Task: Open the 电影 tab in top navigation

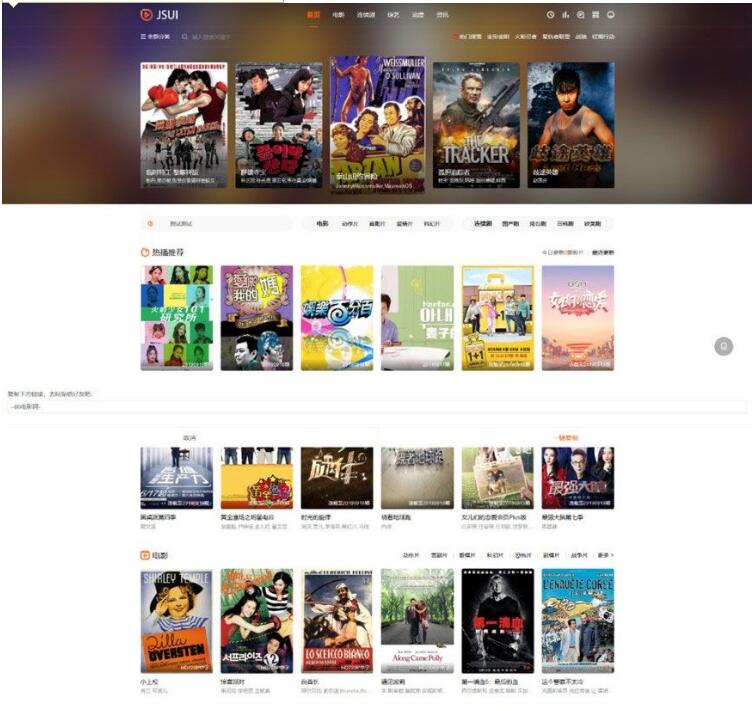Action: tap(338, 15)
